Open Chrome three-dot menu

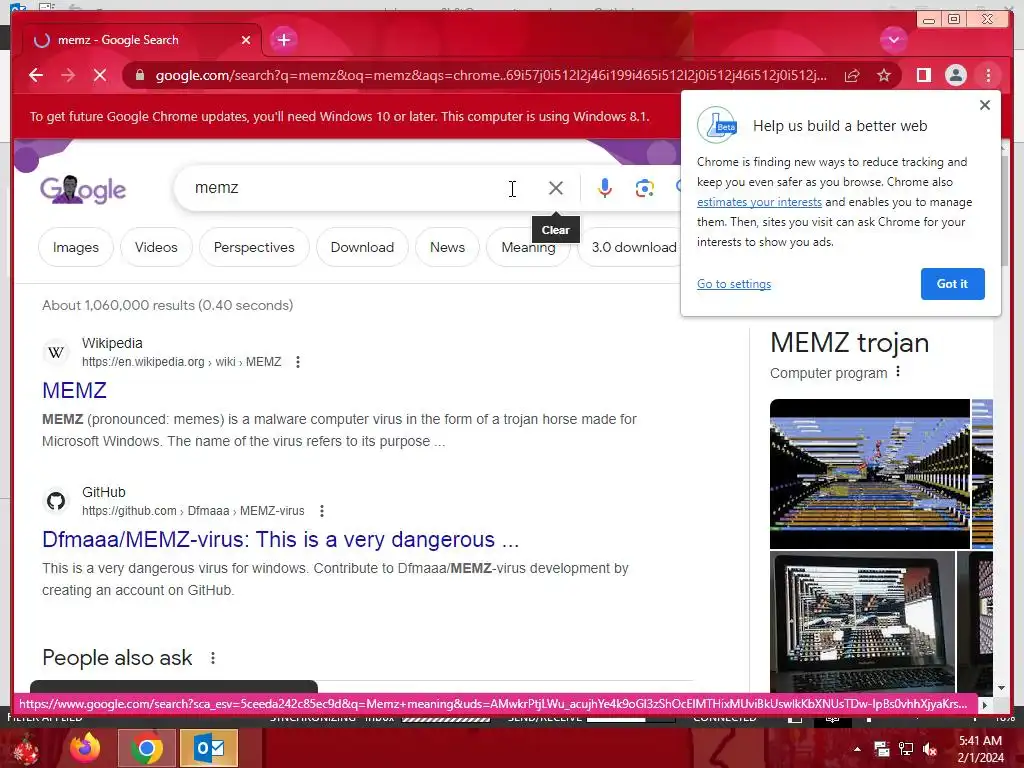(x=988, y=75)
